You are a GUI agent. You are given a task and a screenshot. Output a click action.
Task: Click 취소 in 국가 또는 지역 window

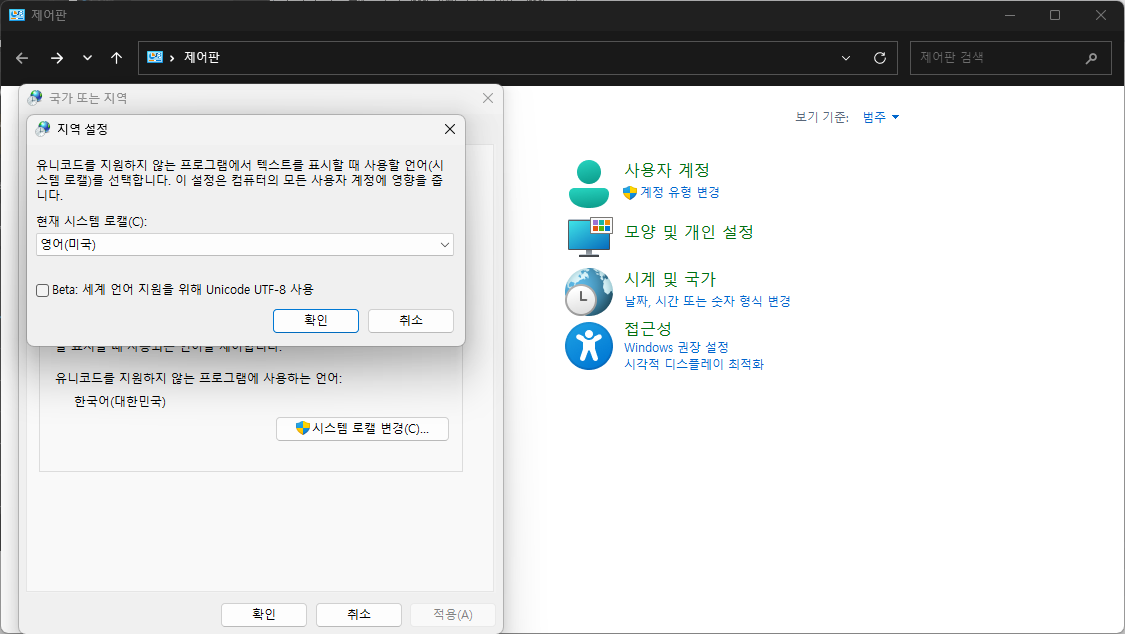(x=359, y=615)
